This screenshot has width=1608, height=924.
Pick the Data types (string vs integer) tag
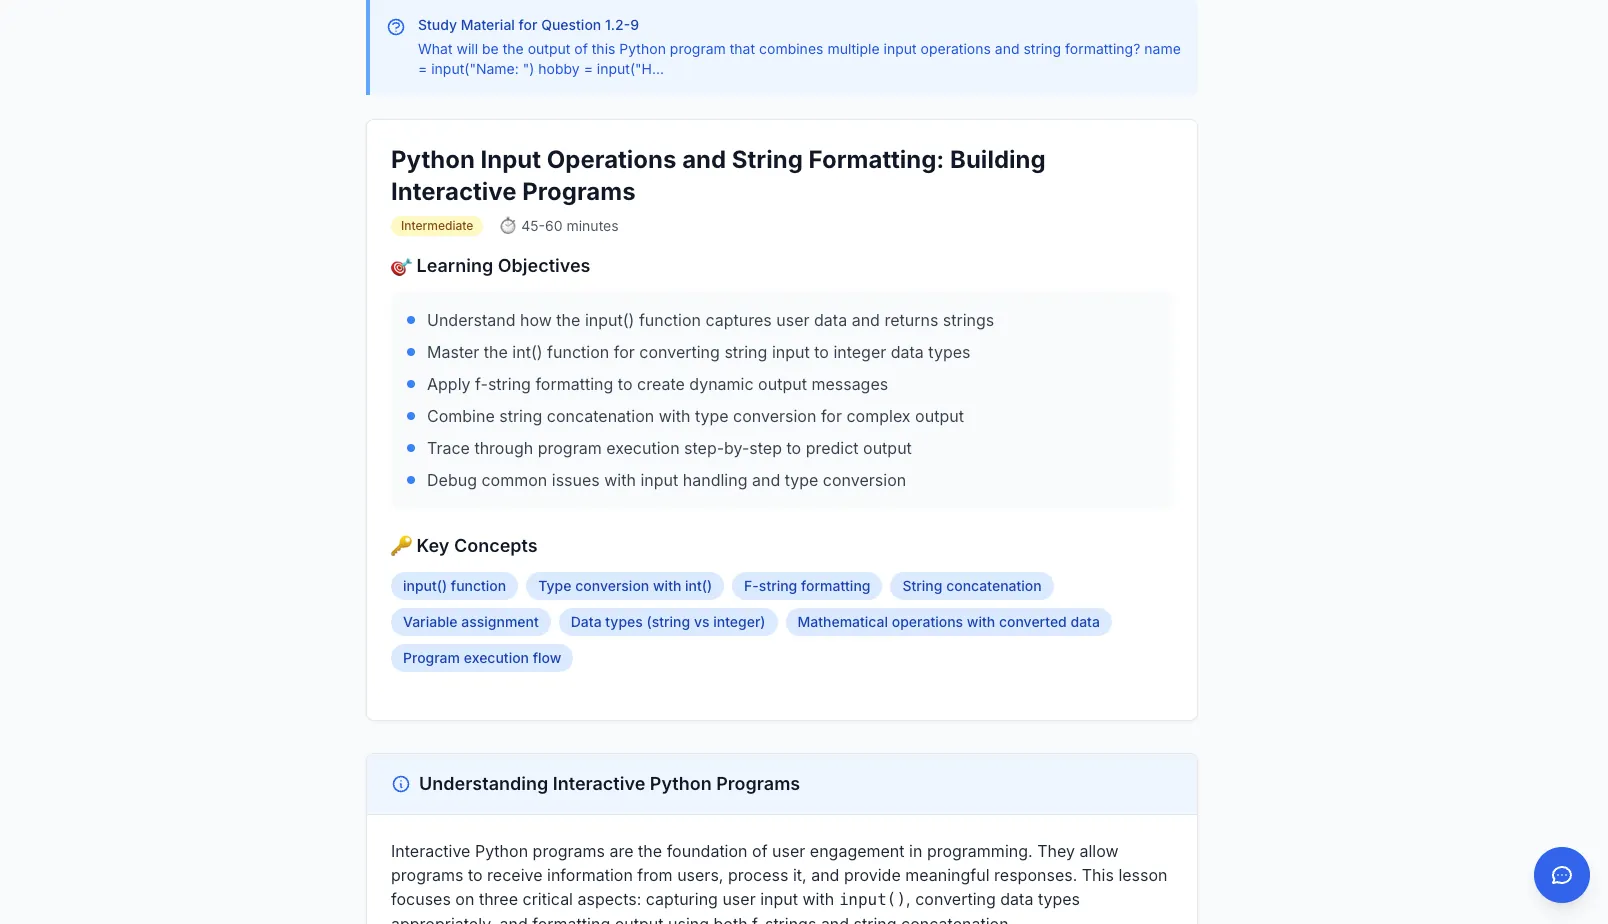click(x=667, y=622)
